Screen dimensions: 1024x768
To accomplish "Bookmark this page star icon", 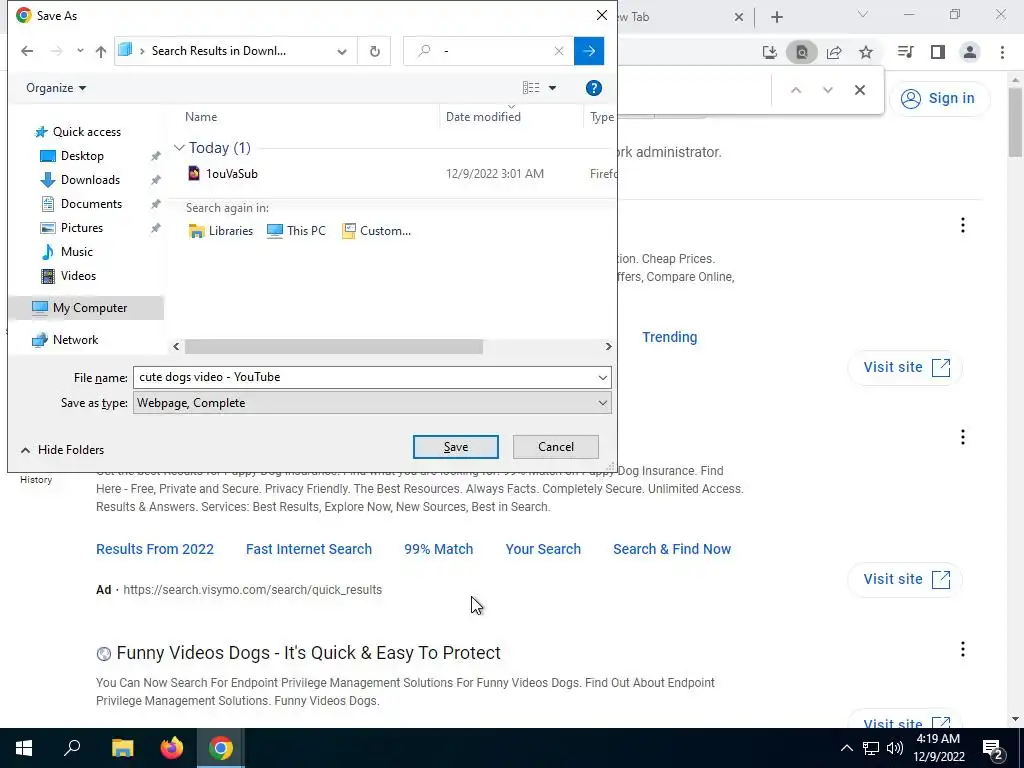I will [866, 52].
